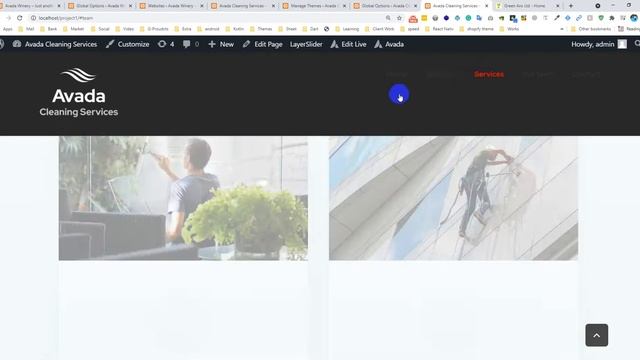Click the + New admin bar item
This screenshot has height=360, width=640.
click(221, 44)
